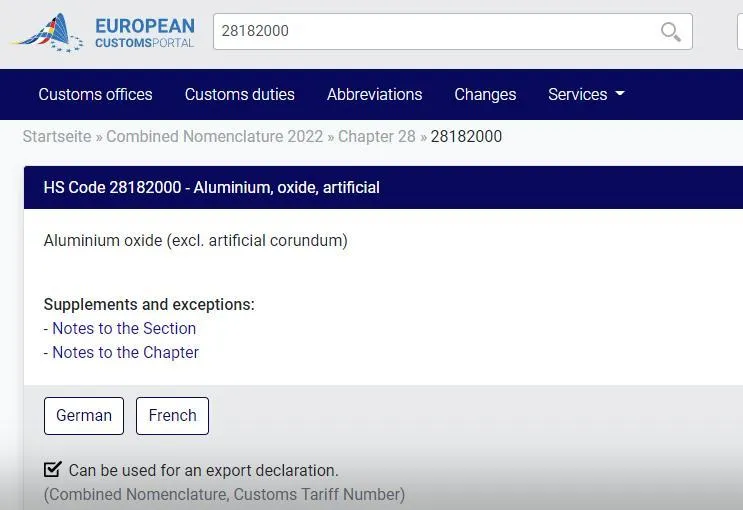
Task: Switch to the German translation
Action: click(84, 416)
